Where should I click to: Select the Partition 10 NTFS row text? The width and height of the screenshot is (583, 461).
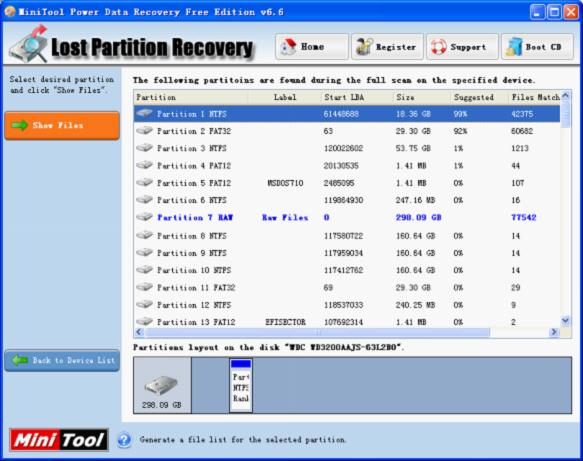194,270
